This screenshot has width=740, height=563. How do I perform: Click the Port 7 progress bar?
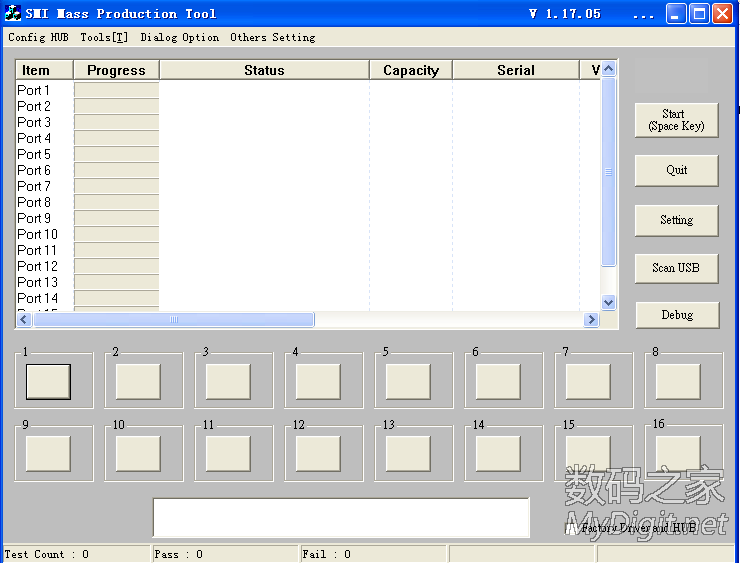point(117,186)
